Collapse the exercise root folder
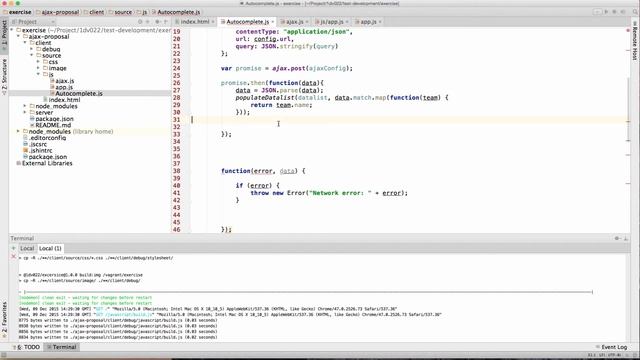This screenshot has width=640, height=360. click(x=12, y=30)
